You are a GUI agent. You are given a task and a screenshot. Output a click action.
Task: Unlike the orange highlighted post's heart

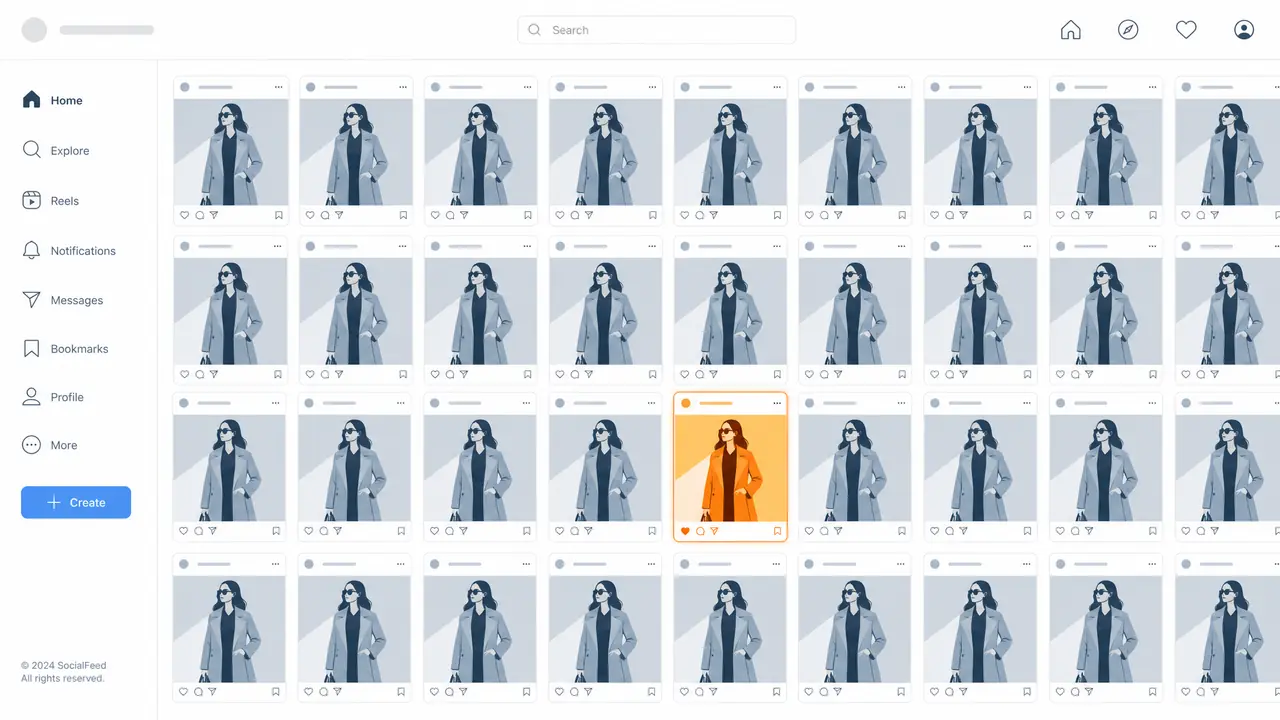pos(685,531)
